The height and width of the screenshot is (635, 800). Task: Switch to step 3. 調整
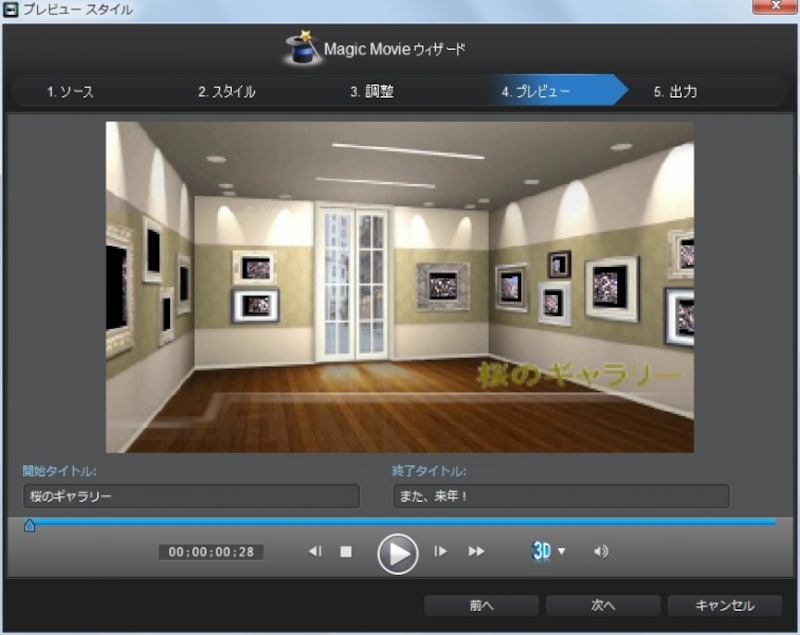pyautogui.click(x=372, y=92)
